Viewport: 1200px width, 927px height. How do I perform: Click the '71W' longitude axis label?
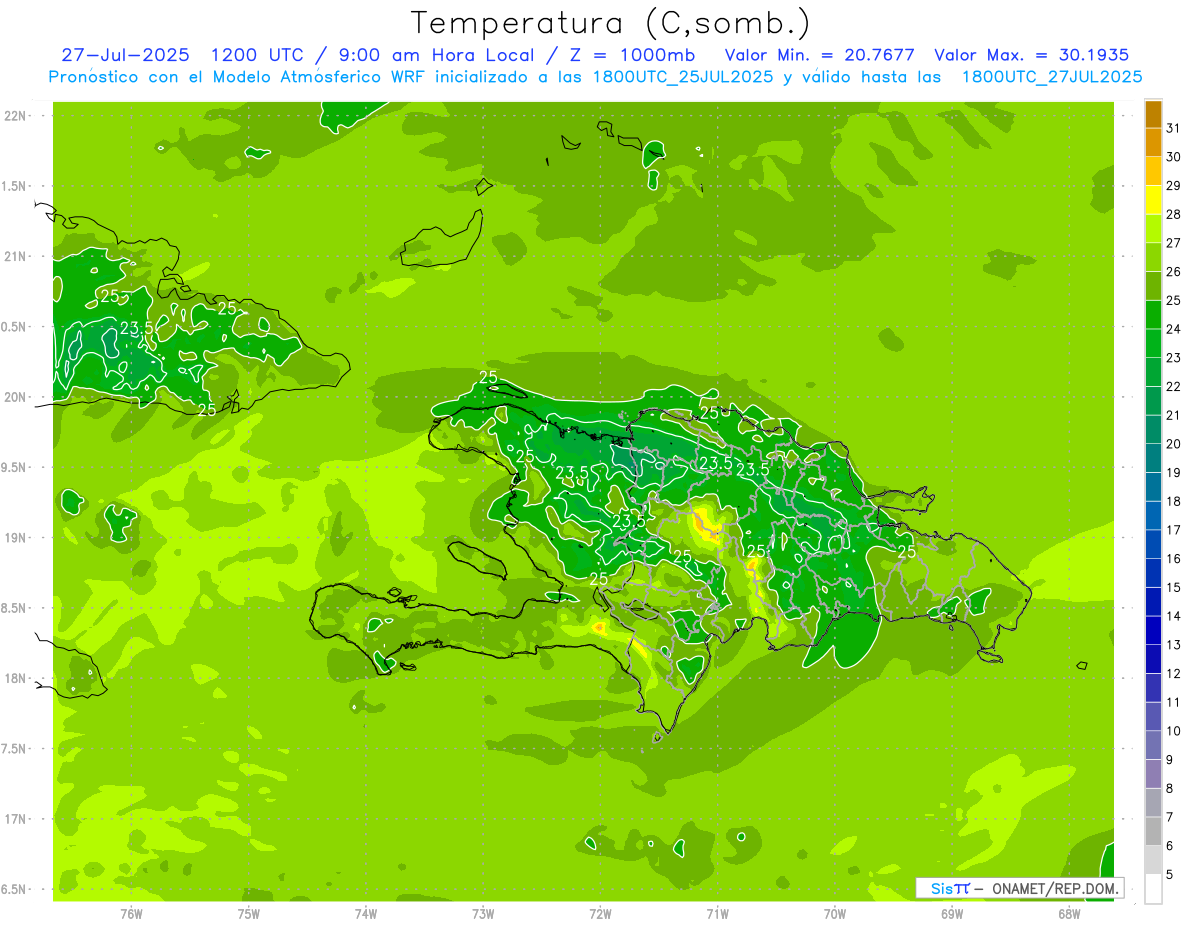point(717,914)
